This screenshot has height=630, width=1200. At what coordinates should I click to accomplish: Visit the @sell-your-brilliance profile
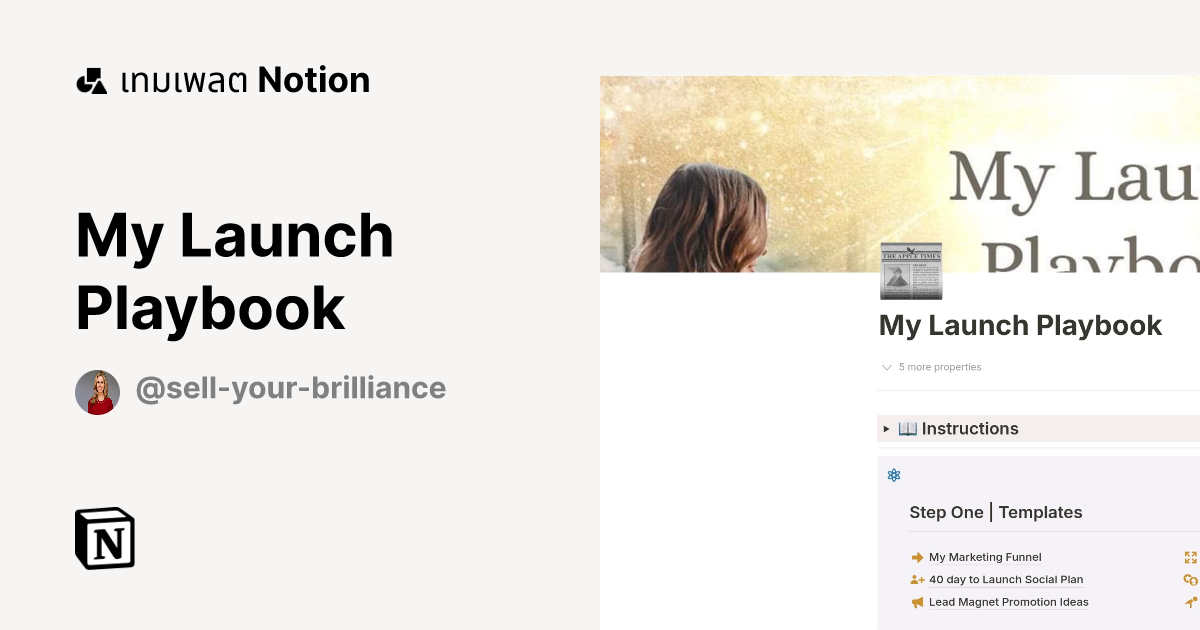291,388
